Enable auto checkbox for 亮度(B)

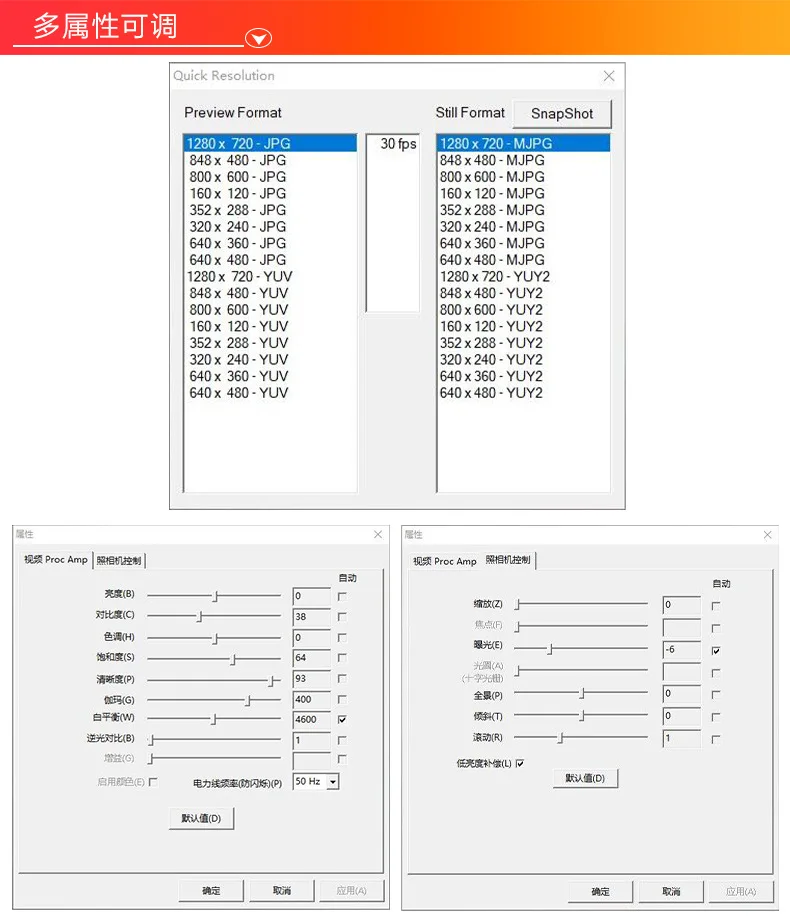click(342, 596)
